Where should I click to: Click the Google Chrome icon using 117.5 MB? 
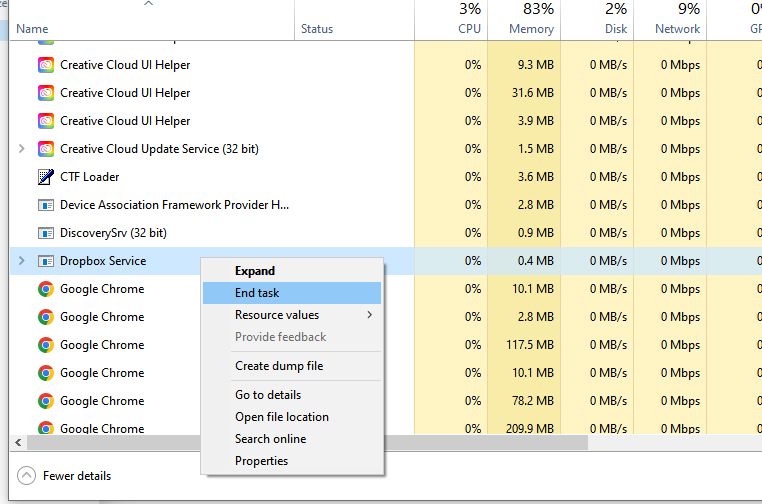(x=45, y=345)
